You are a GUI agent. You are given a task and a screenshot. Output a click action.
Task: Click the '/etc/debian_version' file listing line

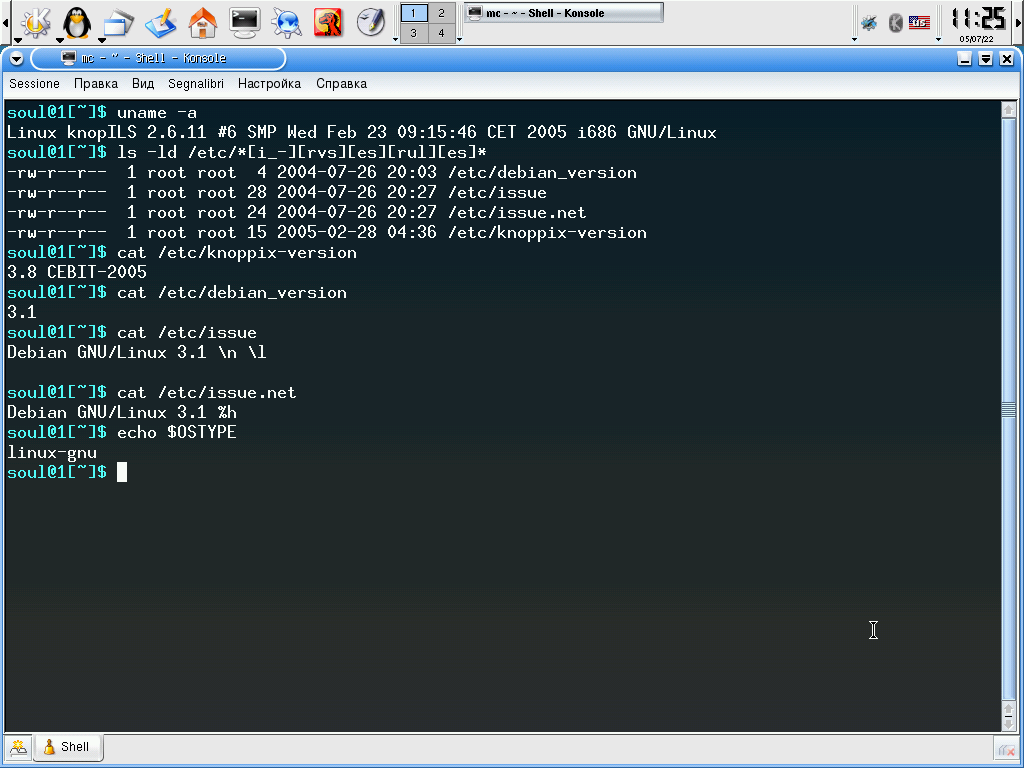(321, 172)
